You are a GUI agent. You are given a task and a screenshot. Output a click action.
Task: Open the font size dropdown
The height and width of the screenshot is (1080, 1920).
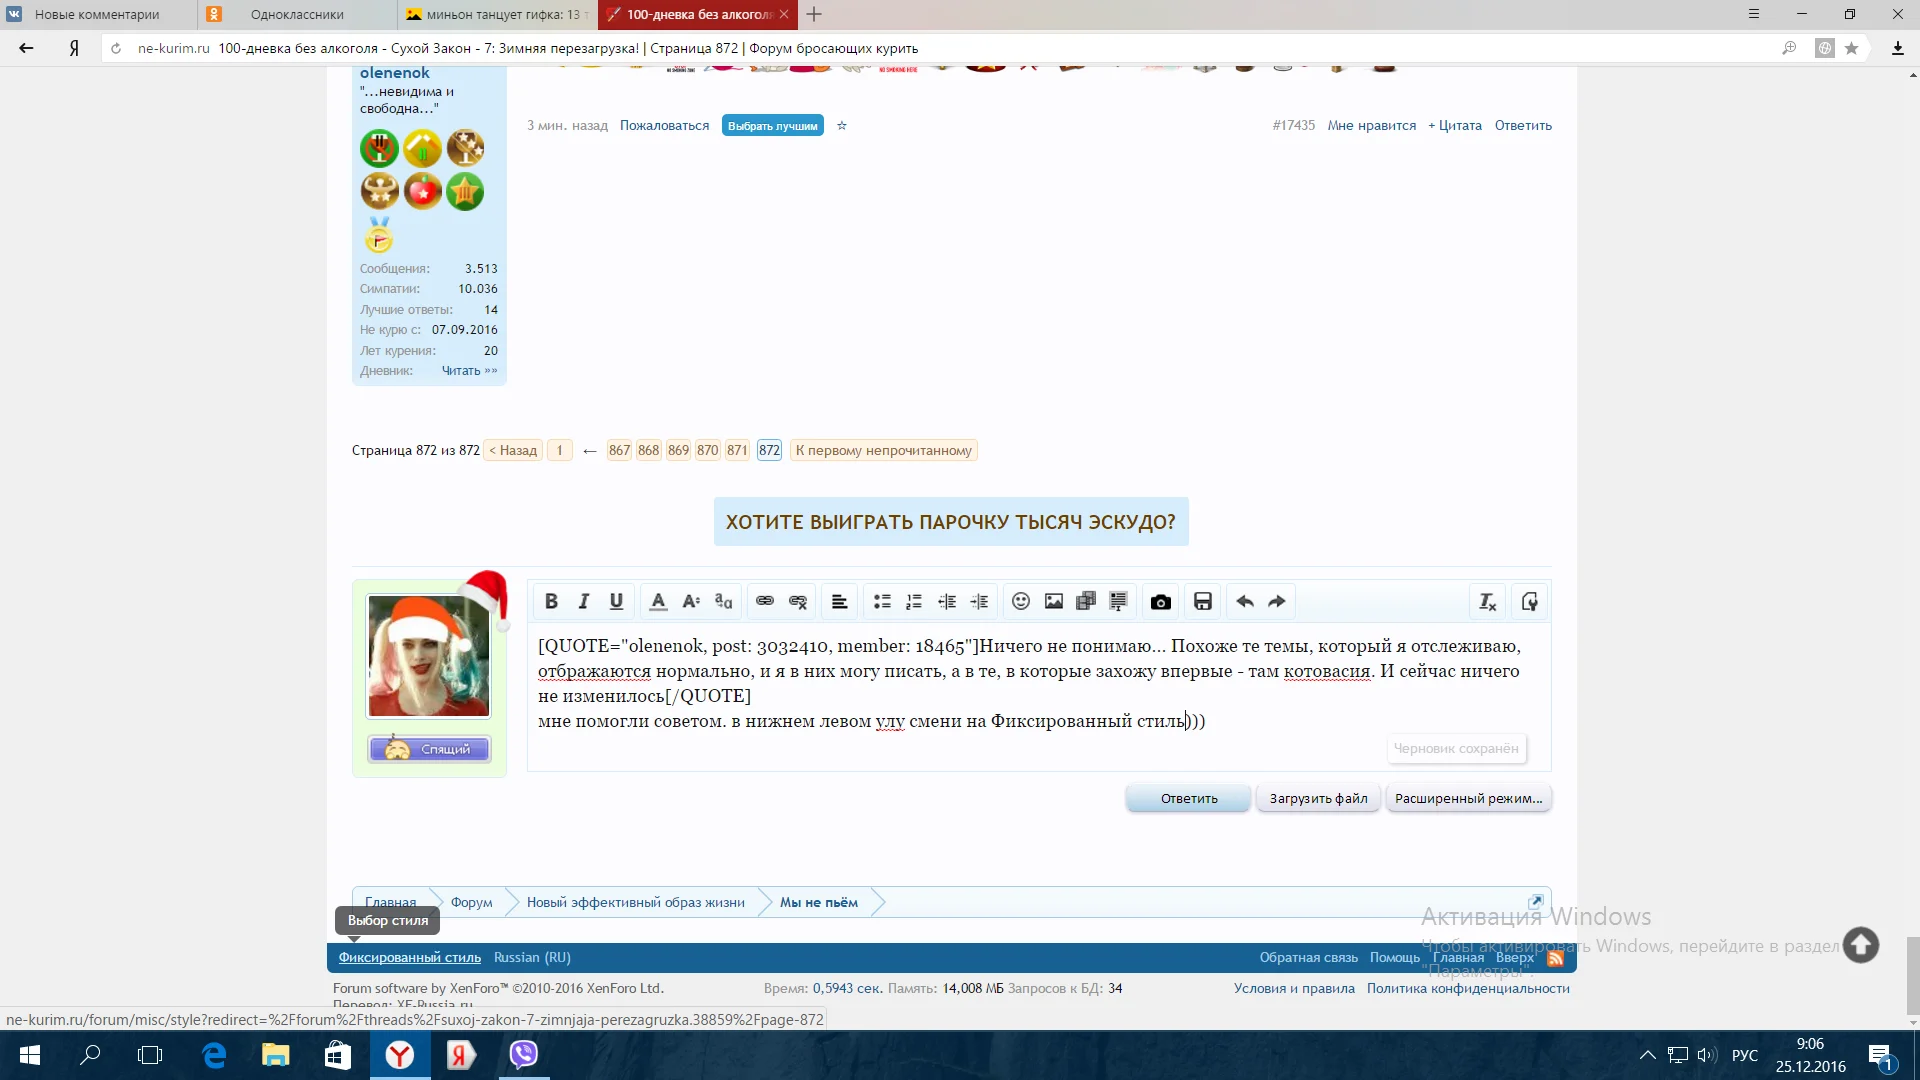(691, 601)
